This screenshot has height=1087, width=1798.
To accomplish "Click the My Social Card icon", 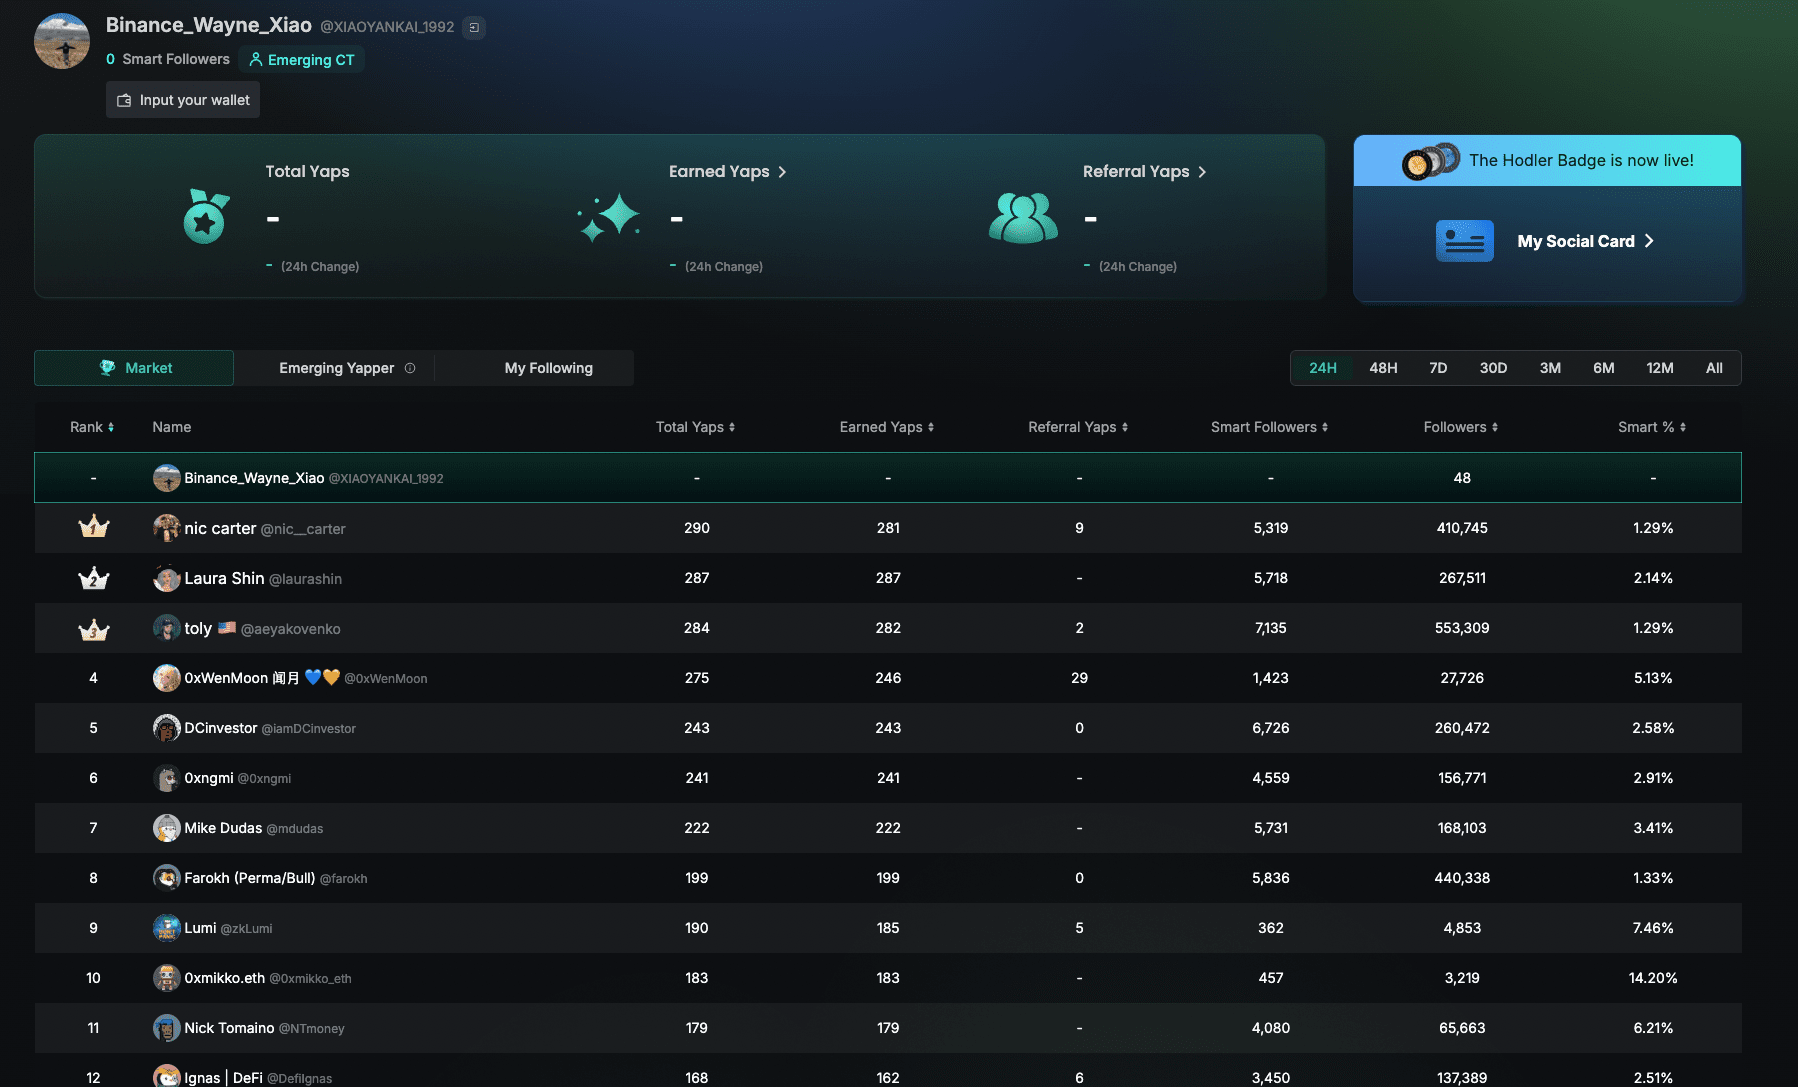I will (1464, 241).
